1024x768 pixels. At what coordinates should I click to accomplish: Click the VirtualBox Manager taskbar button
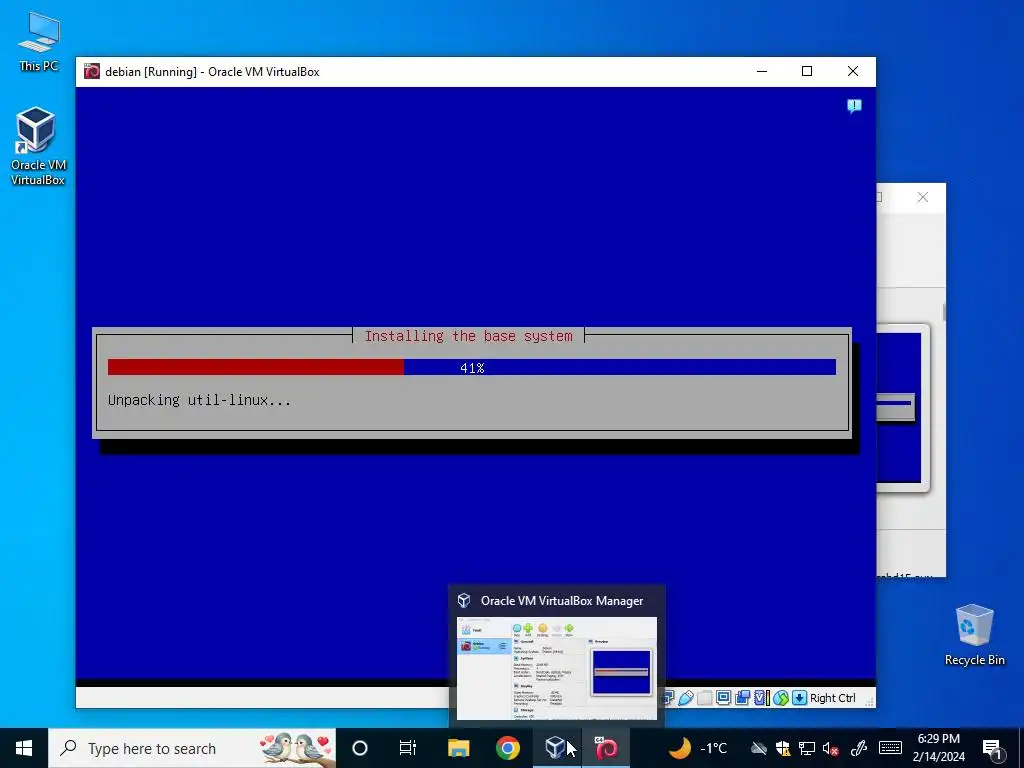556,748
